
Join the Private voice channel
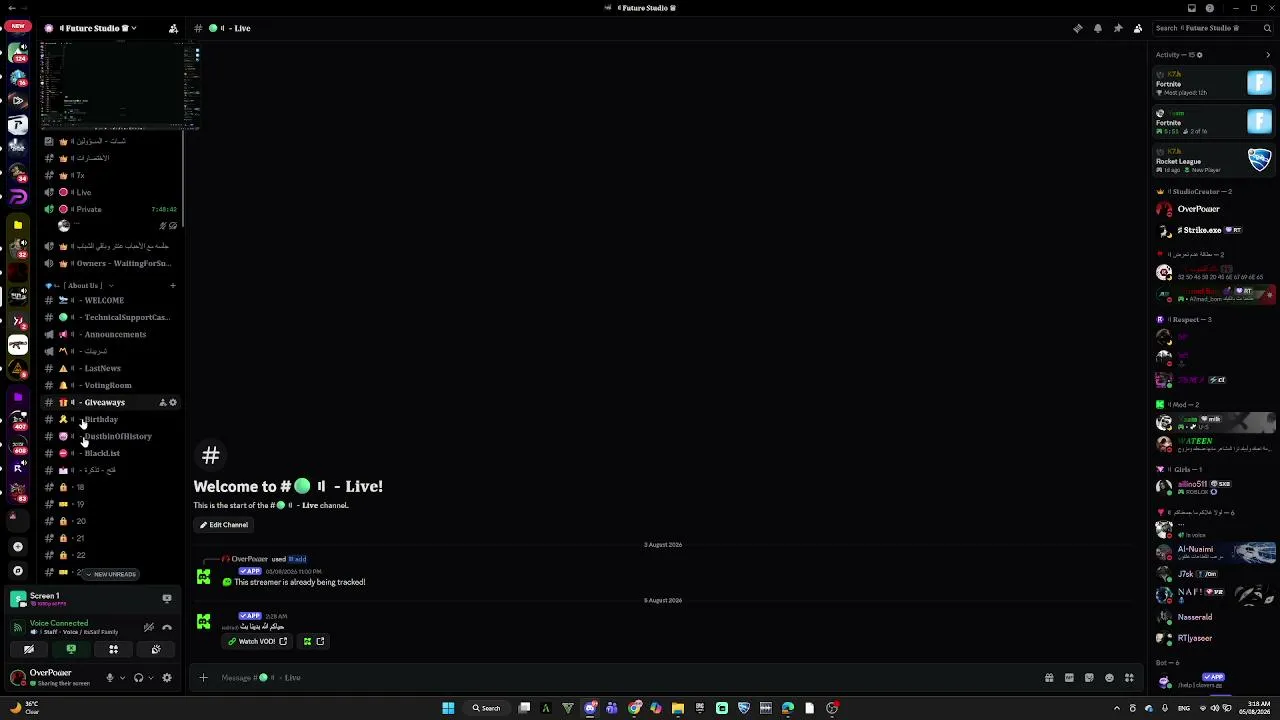(x=110, y=209)
